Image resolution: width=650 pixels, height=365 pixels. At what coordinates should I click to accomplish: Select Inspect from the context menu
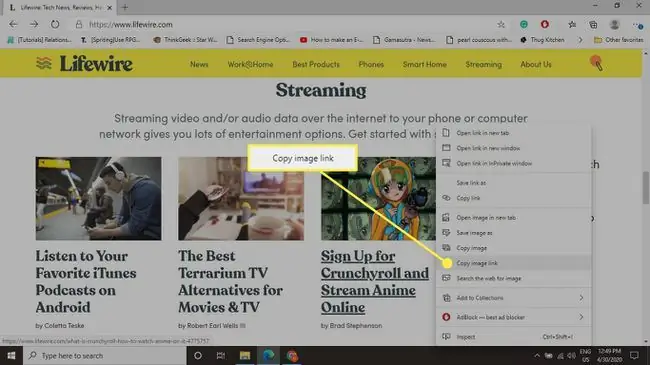point(514,337)
